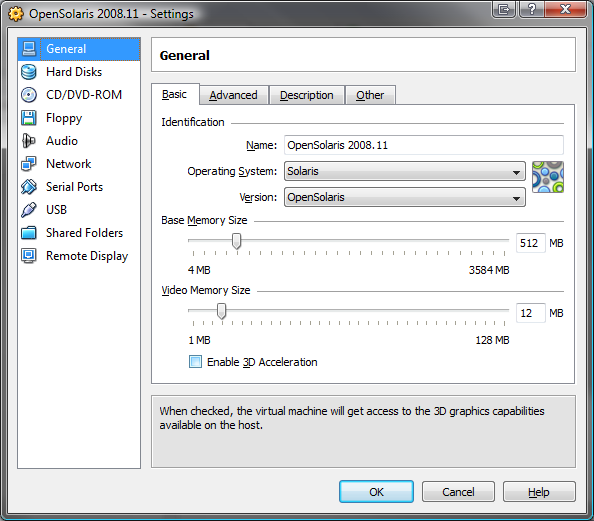Click the base memory 512 MB value box
594x521 pixels.
pyautogui.click(x=530, y=243)
